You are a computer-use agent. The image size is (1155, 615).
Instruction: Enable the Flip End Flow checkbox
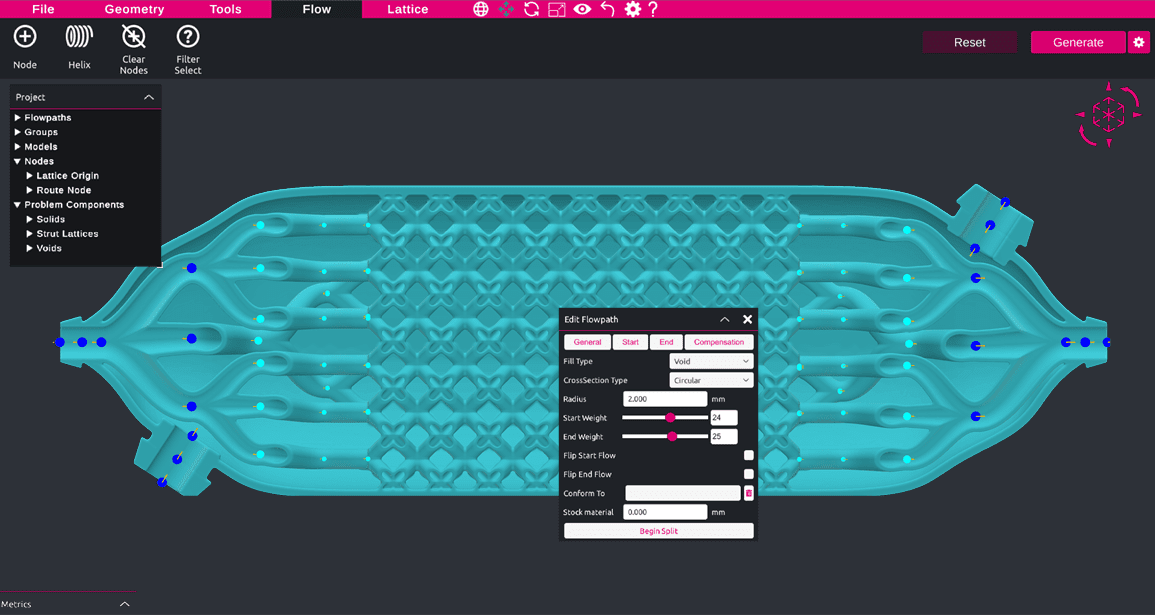coord(748,475)
